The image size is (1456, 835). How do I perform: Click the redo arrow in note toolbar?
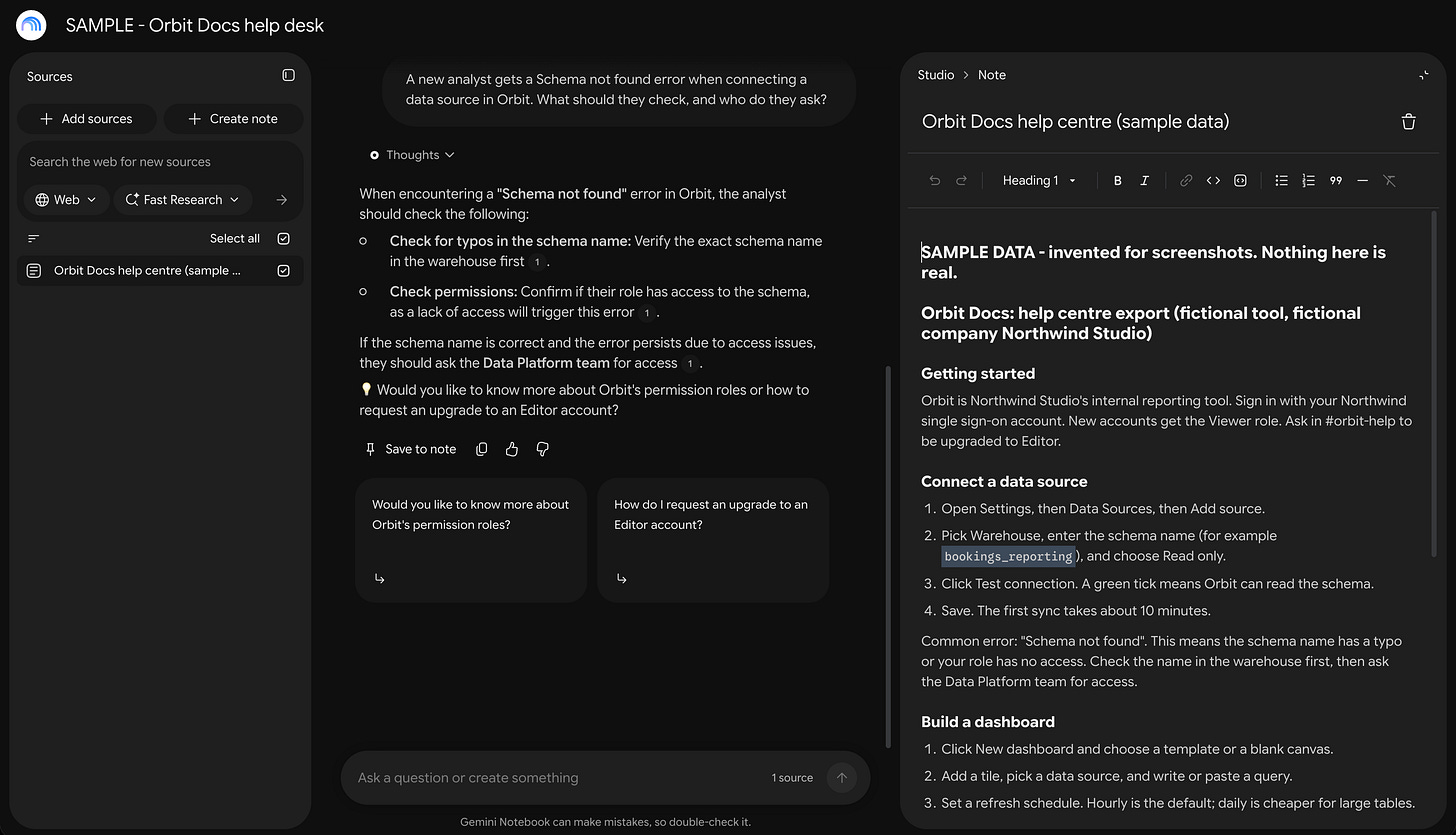tap(962, 181)
